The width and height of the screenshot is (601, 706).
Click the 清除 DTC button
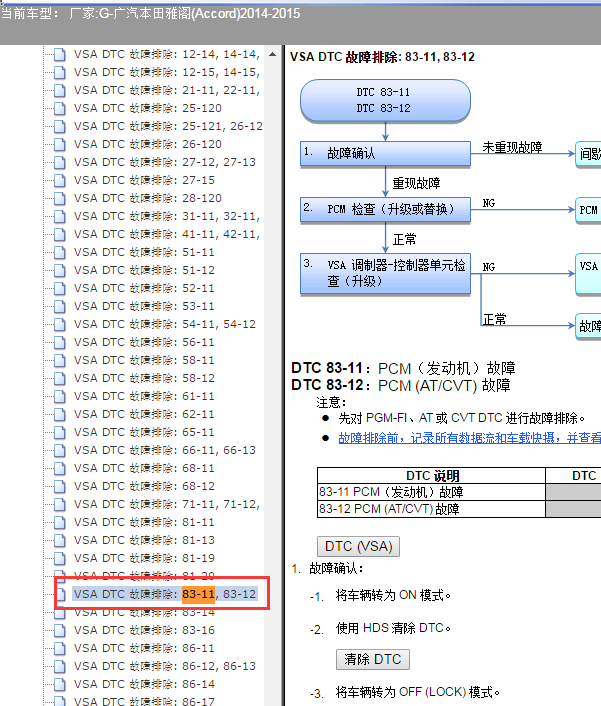373,659
